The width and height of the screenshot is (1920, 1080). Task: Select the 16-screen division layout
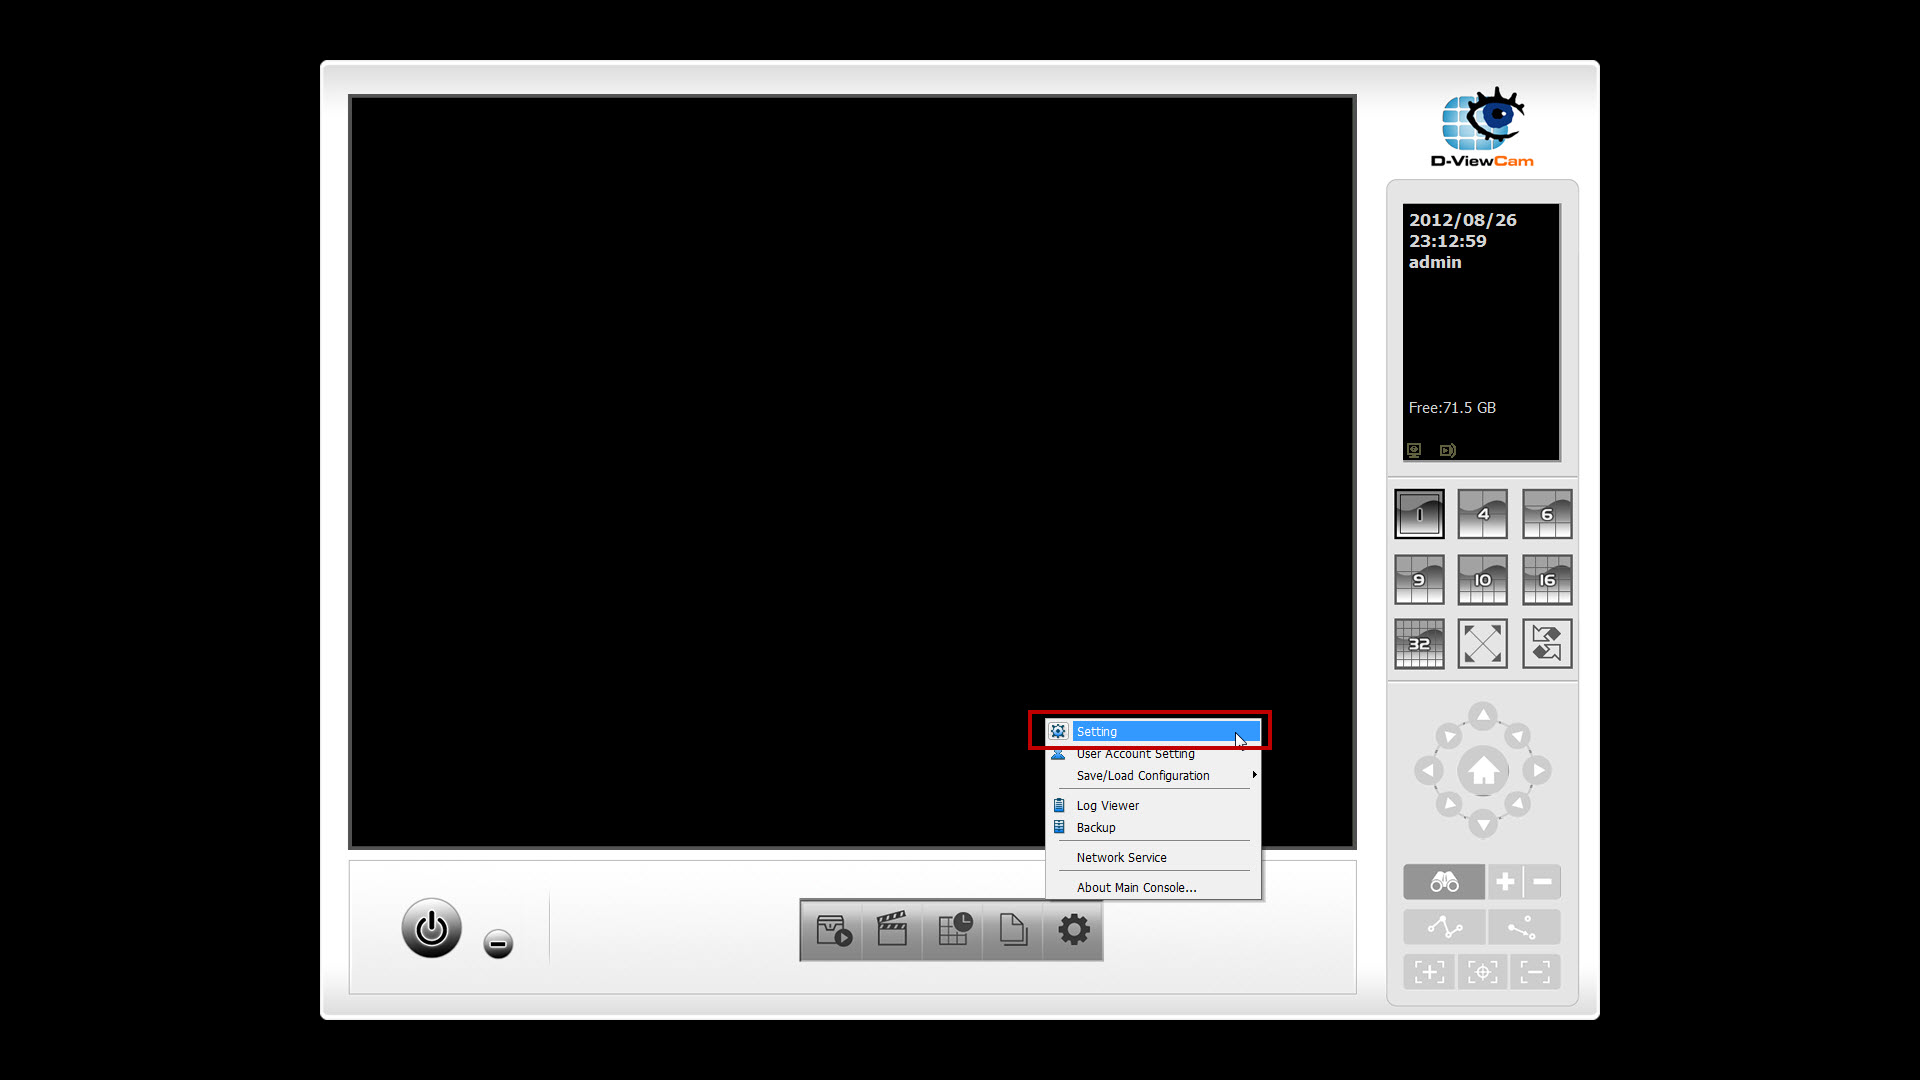tap(1546, 580)
